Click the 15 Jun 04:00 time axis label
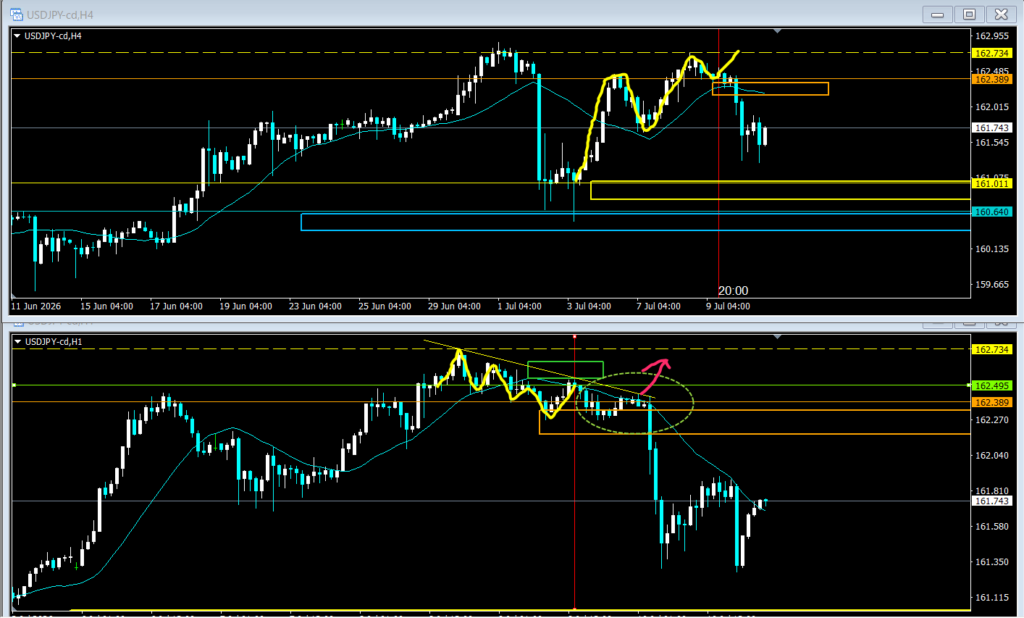 click(106, 306)
